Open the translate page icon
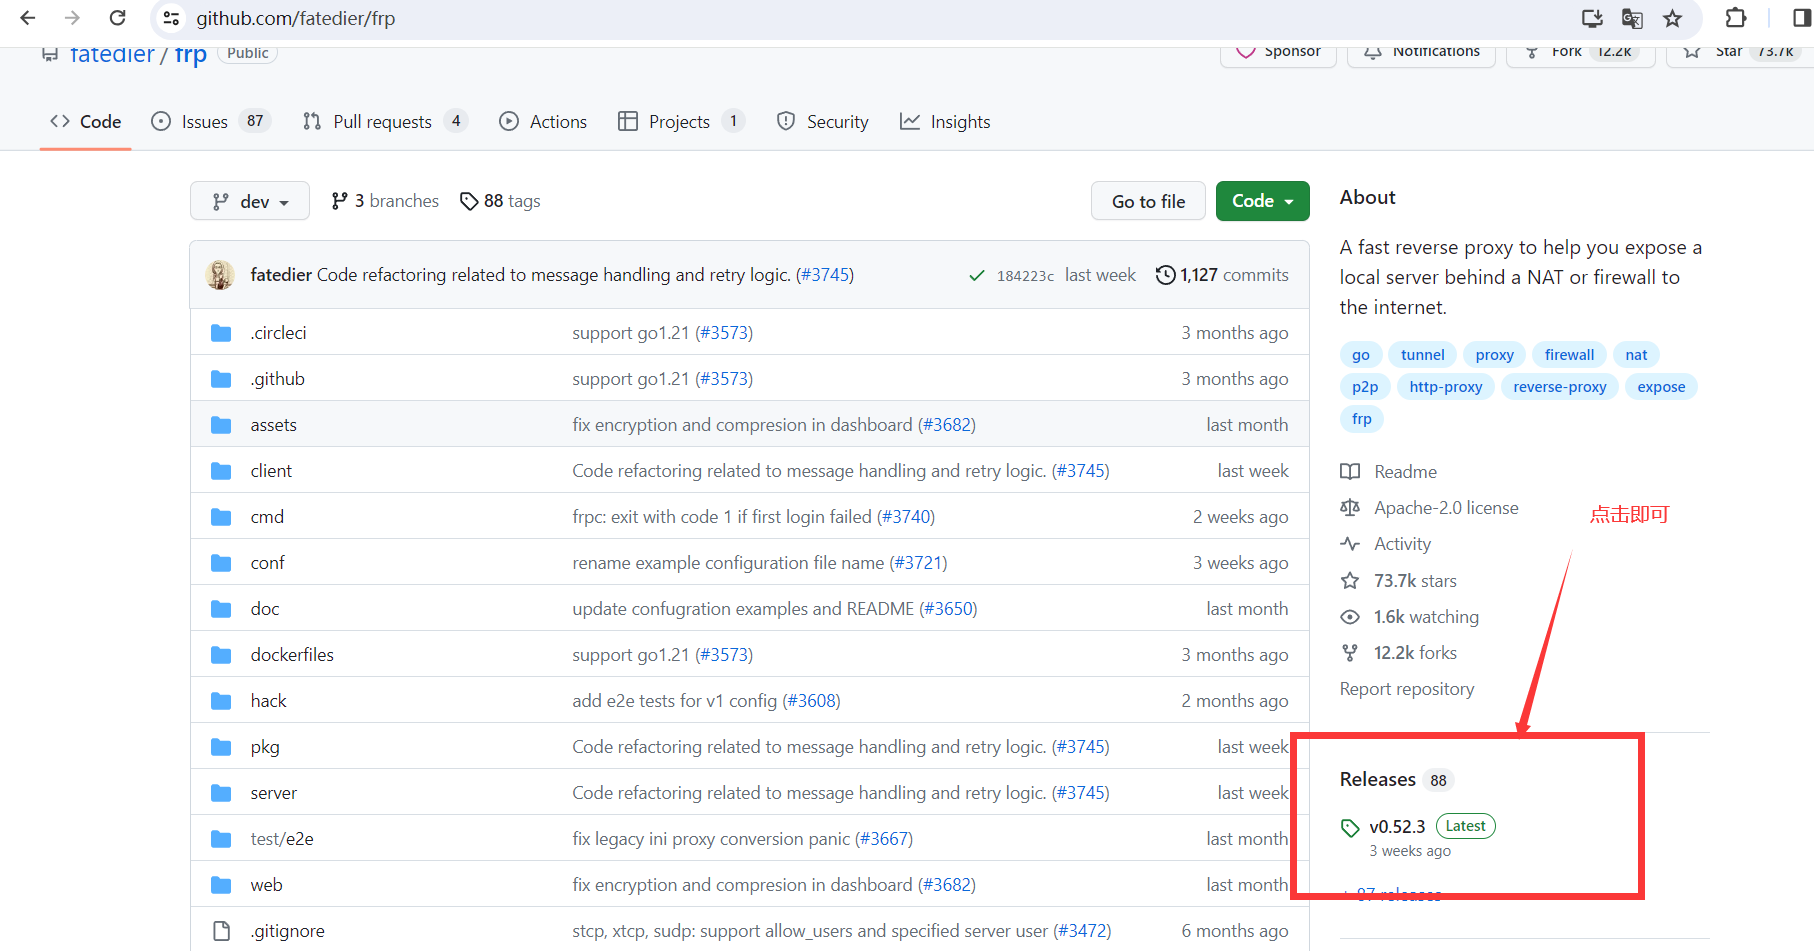 click(x=1632, y=18)
